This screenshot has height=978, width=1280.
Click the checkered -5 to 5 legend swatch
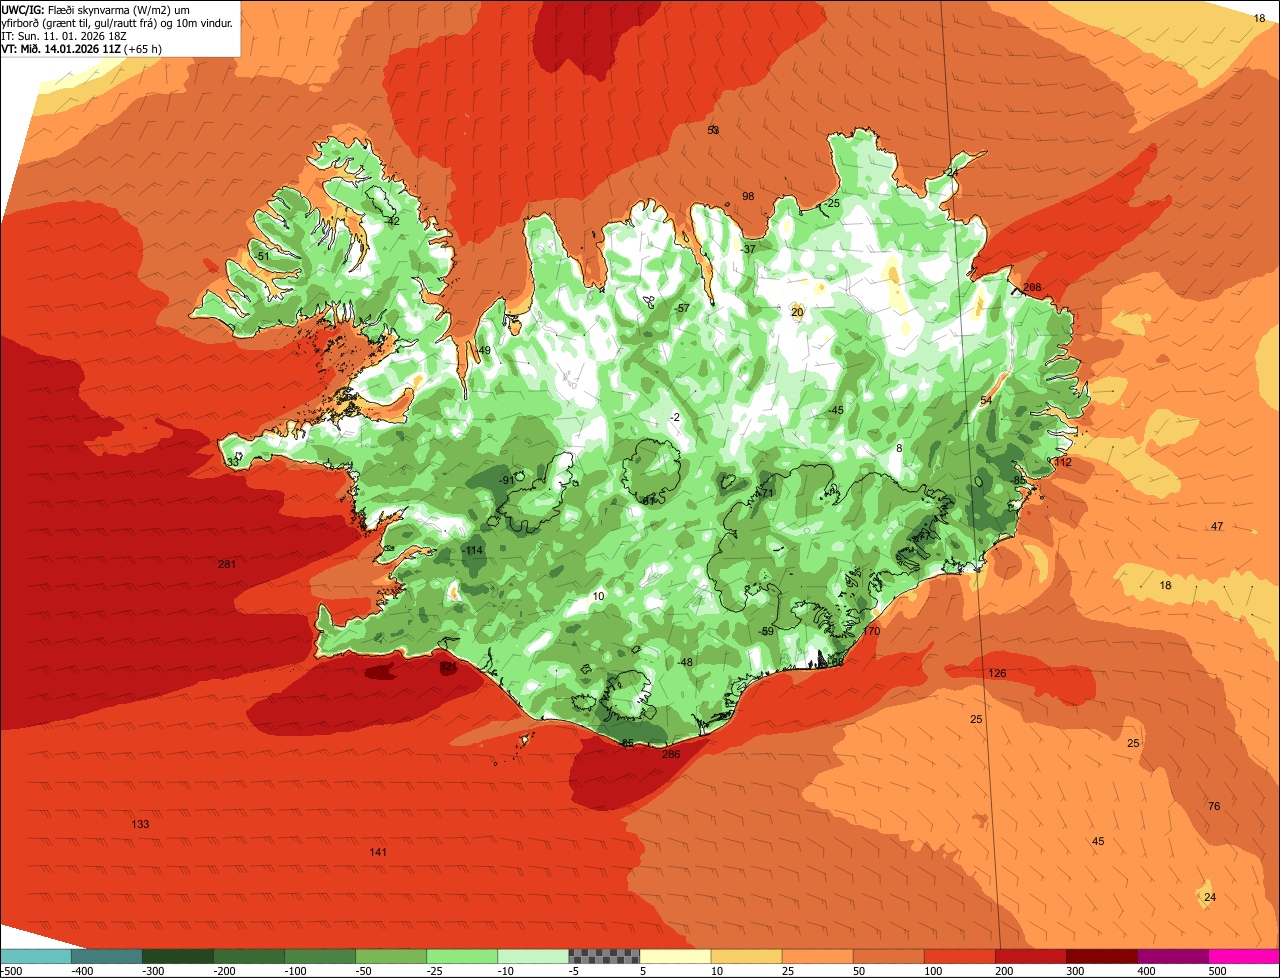point(604,956)
